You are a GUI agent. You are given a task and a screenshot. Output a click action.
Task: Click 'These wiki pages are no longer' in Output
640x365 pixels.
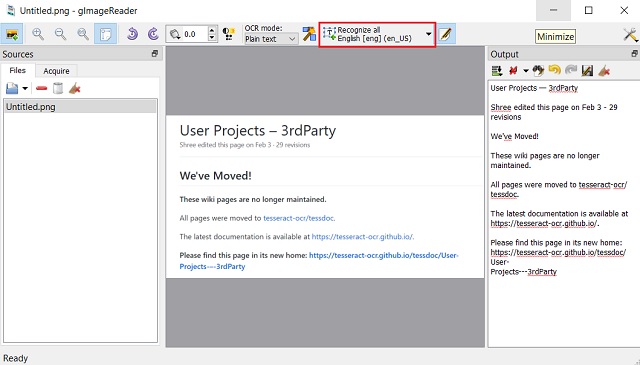[x=545, y=156]
